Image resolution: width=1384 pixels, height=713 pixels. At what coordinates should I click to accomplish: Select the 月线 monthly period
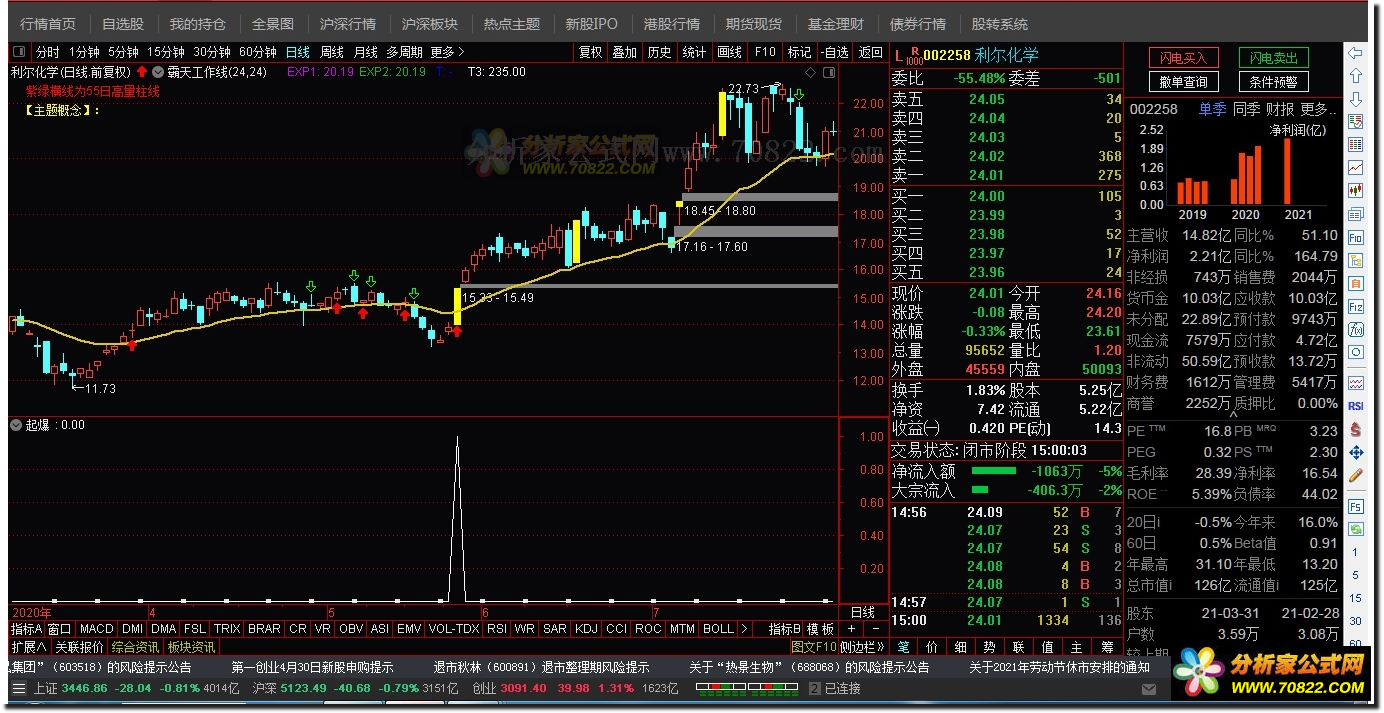366,52
